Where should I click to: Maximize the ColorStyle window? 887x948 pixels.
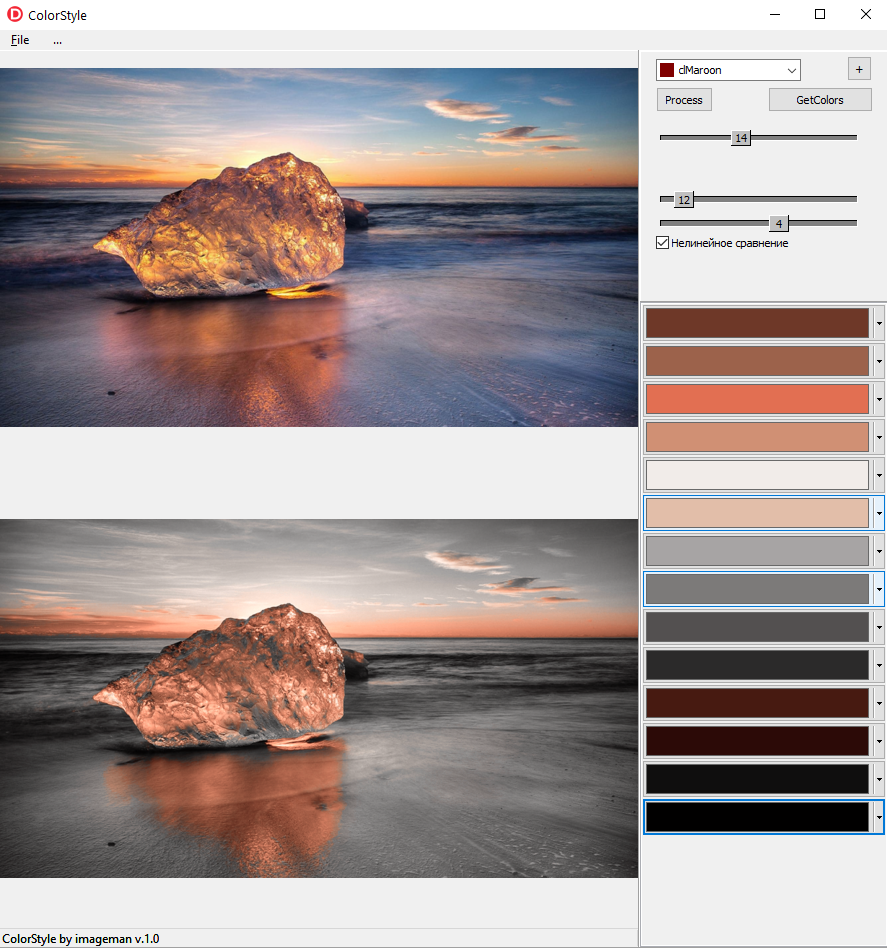pyautogui.click(x=820, y=15)
